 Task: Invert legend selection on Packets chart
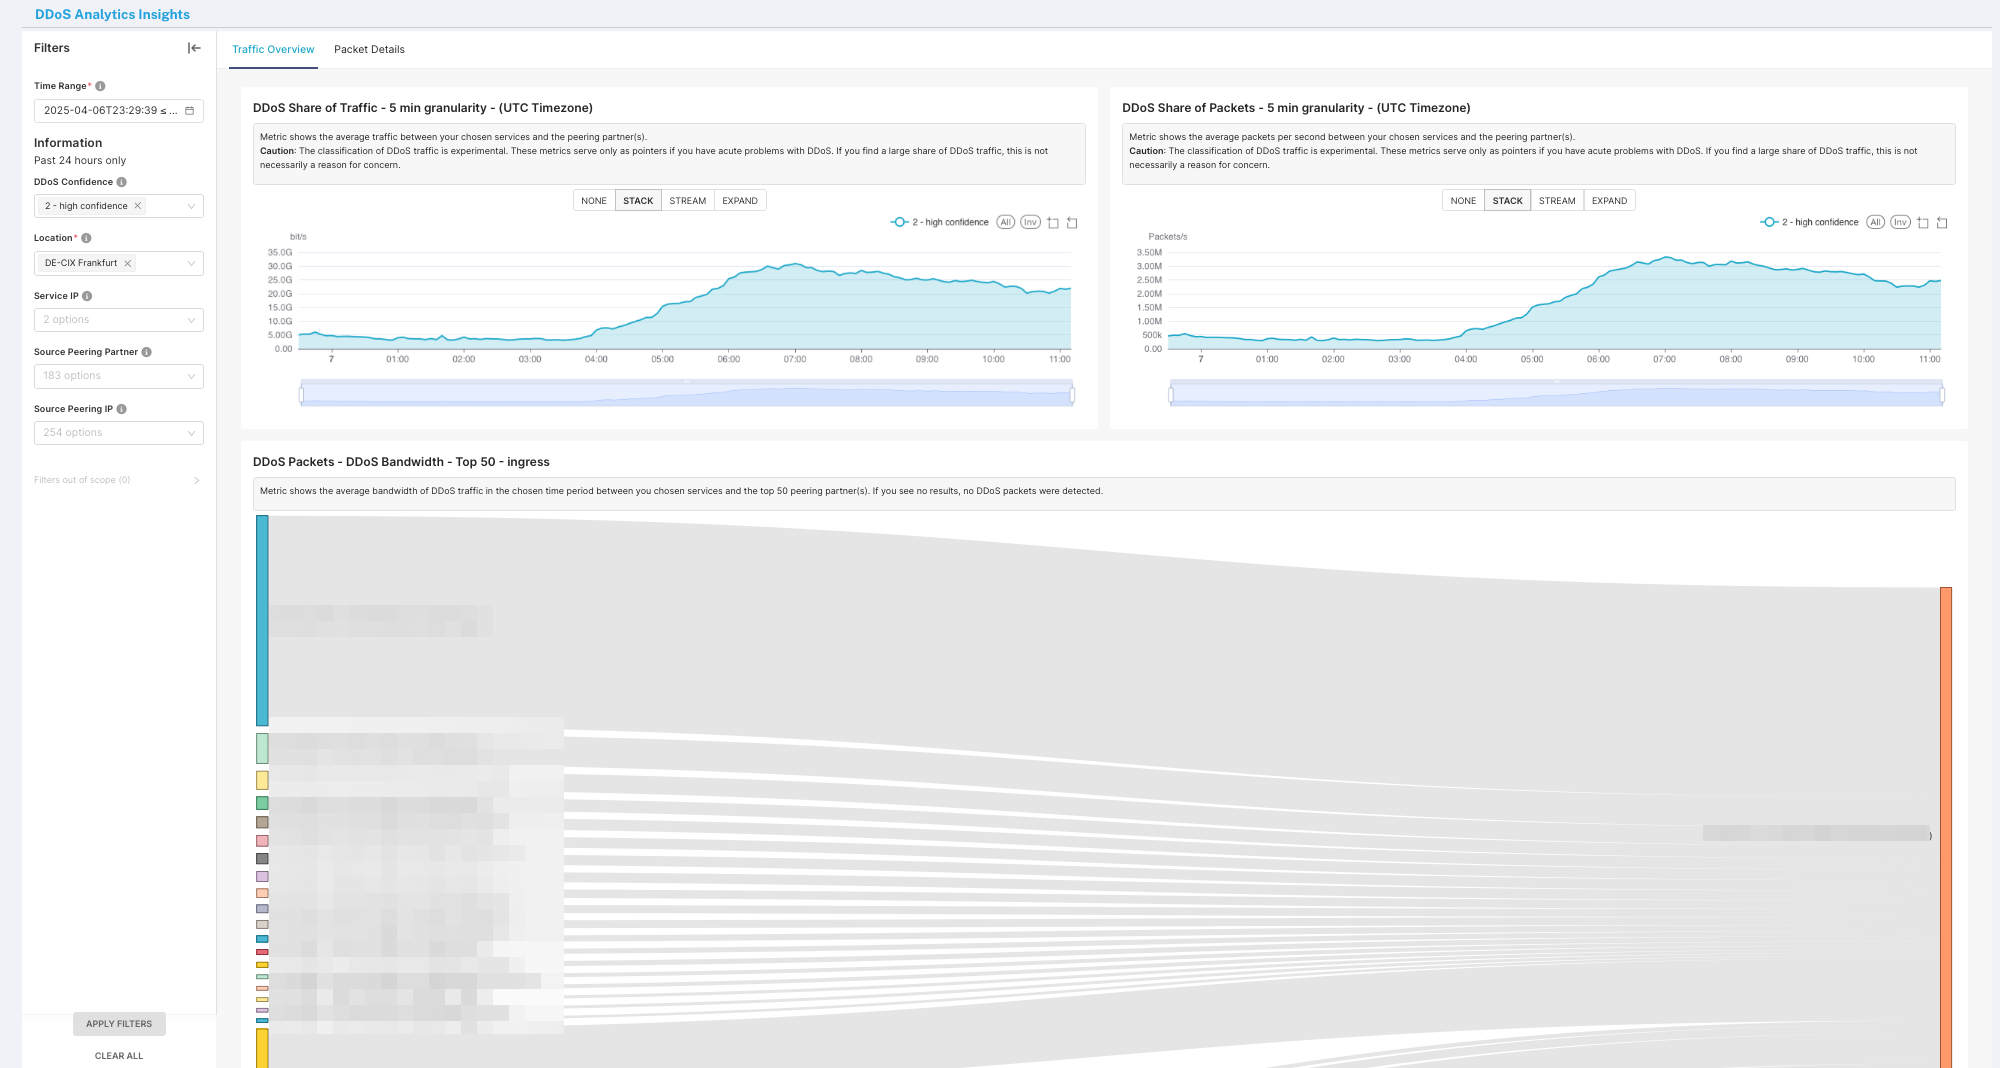click(x=1900, y=222)
